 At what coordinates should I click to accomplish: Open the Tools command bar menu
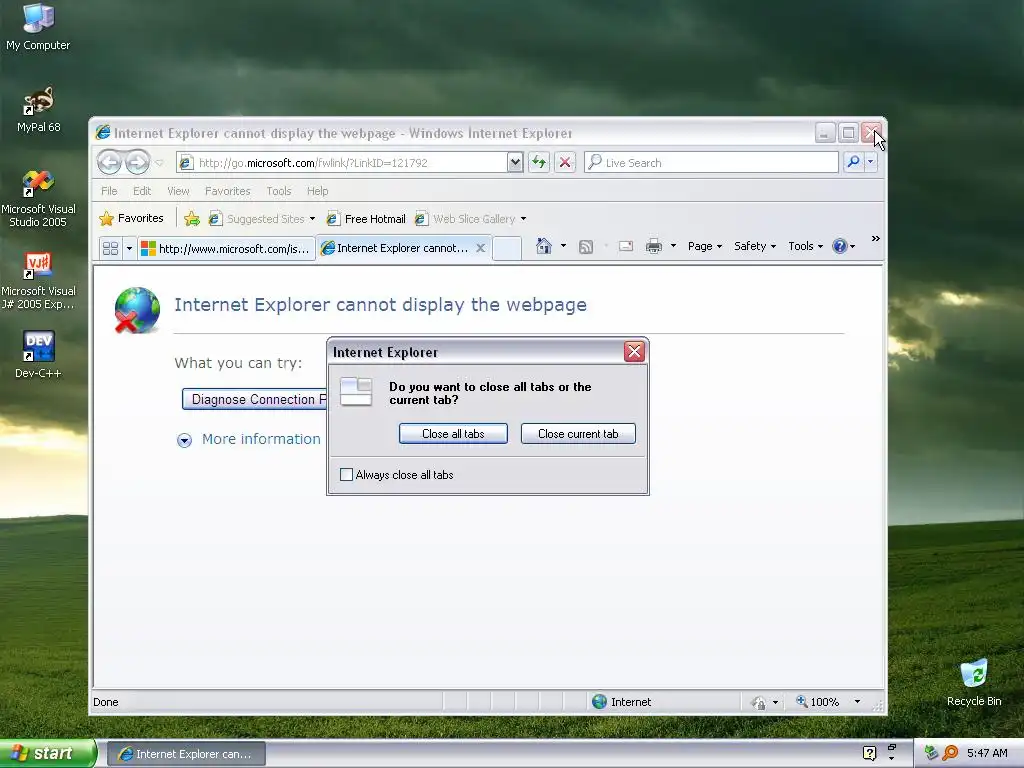805,246
